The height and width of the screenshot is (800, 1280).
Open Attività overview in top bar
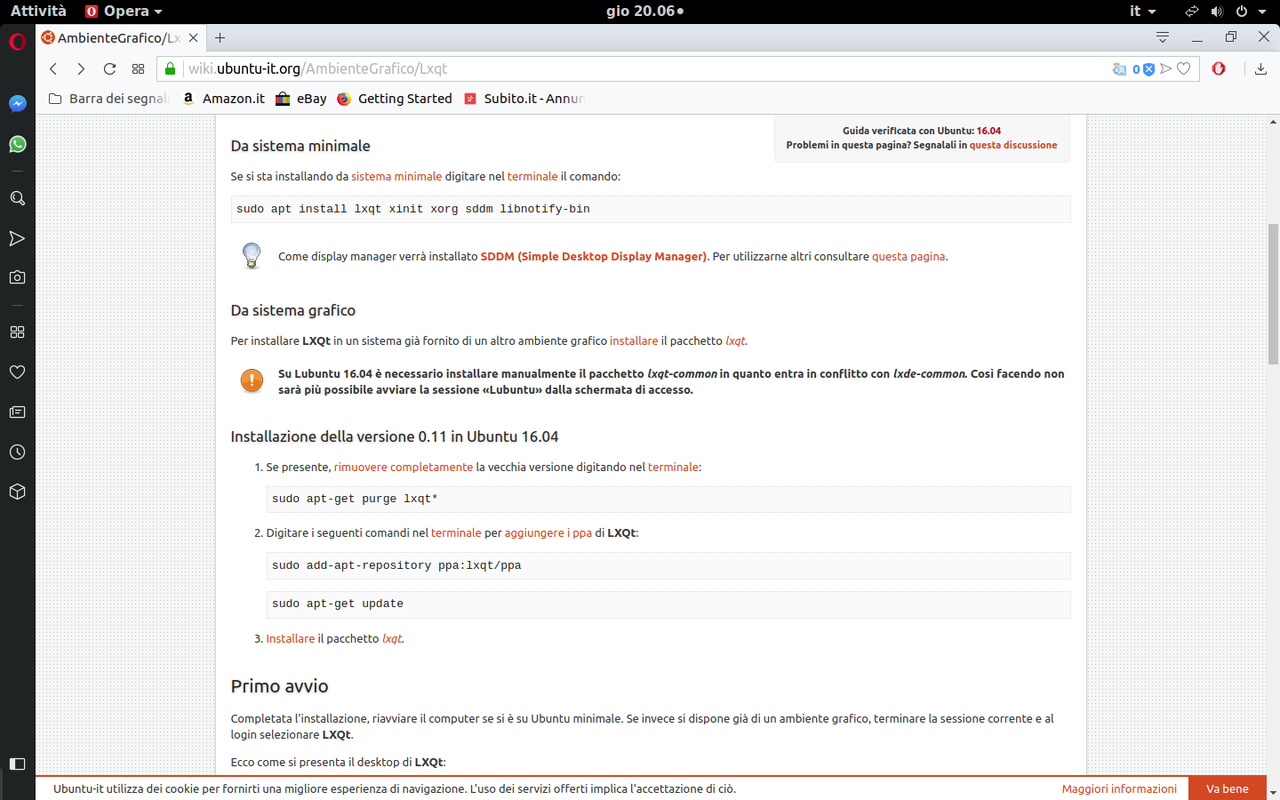[x=38, y=11]
